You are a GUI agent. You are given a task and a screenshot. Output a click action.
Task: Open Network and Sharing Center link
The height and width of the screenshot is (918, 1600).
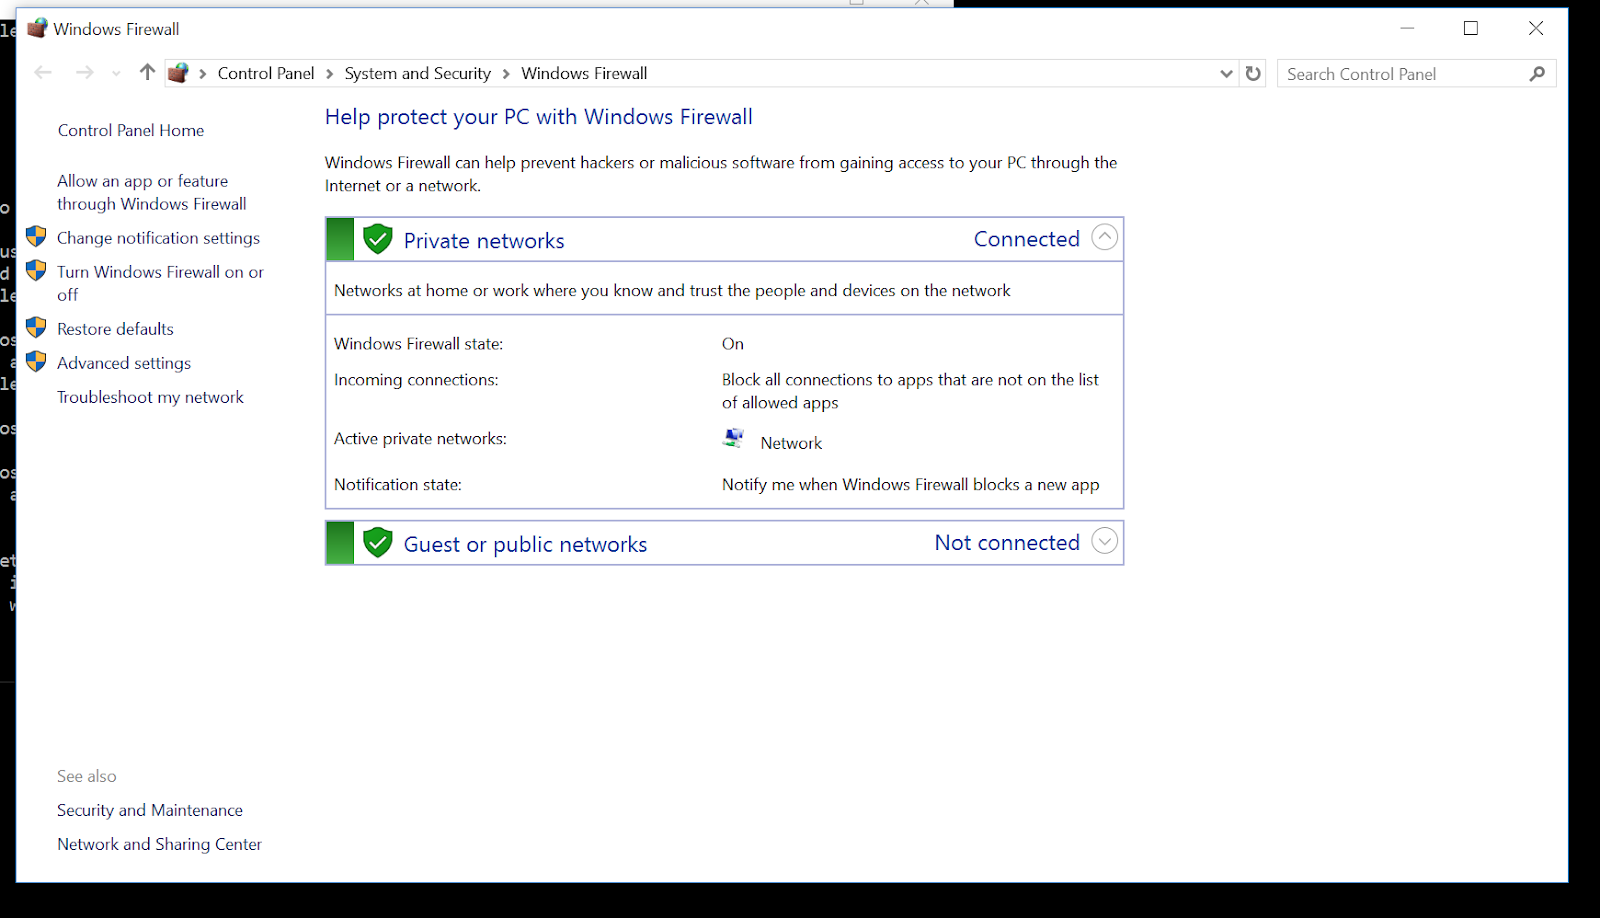[159, 844]
